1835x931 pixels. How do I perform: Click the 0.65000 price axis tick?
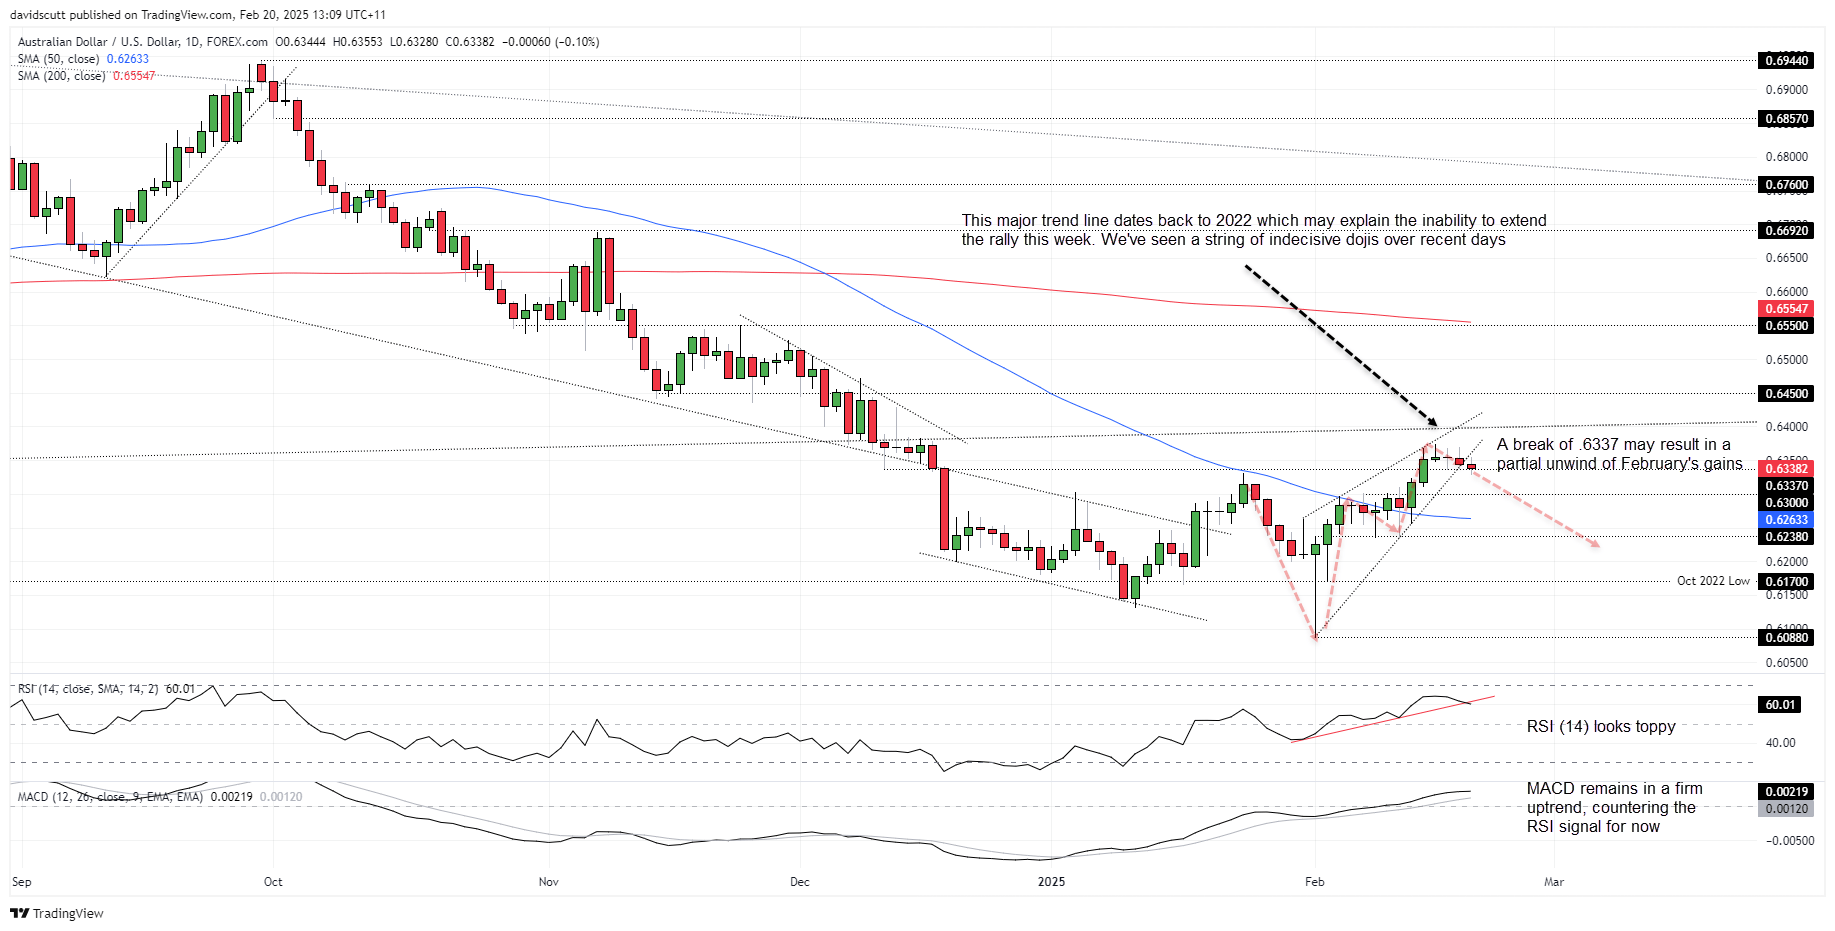click(1786, 360)
